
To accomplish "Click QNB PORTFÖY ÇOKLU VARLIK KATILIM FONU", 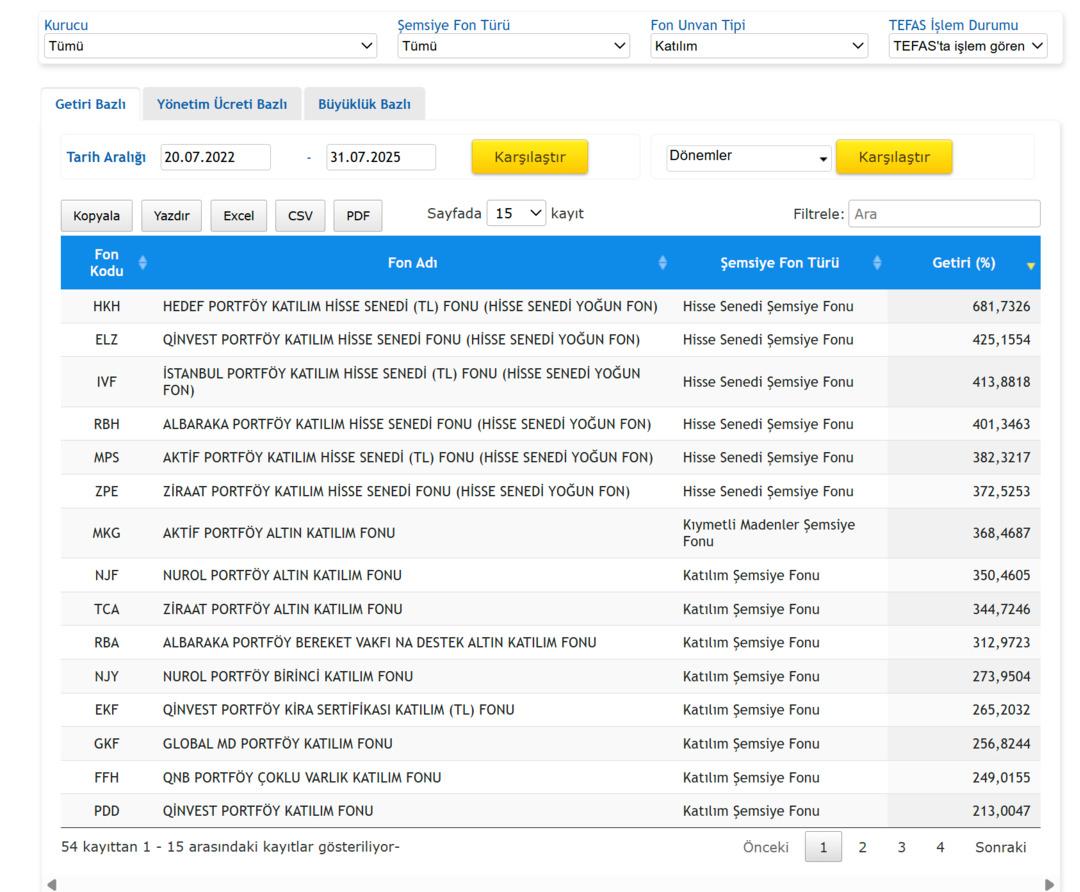I will click(302, 778).
